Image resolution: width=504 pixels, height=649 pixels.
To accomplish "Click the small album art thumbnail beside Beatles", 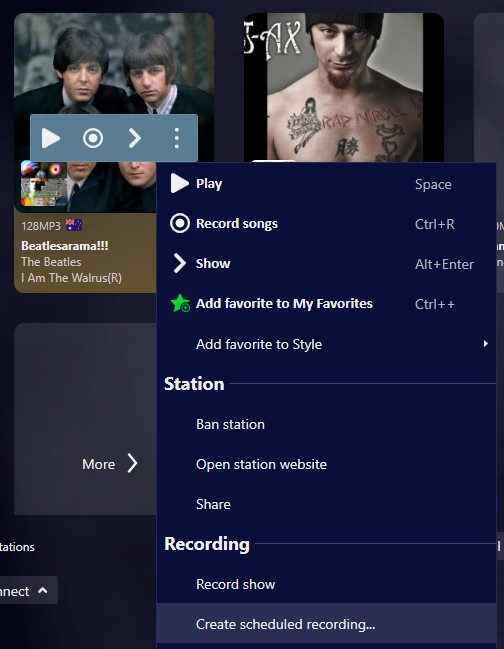I will coord(44,183).
